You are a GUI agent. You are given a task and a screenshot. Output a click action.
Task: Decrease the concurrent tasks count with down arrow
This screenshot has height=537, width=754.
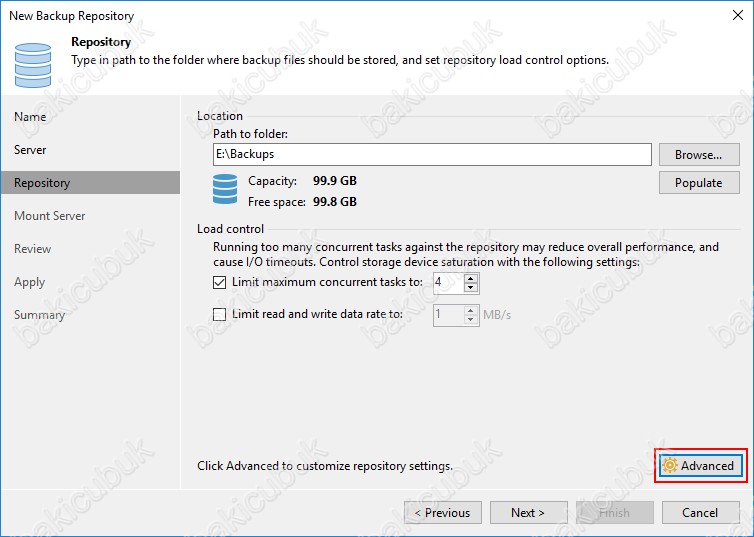click(x=472, y=288)
